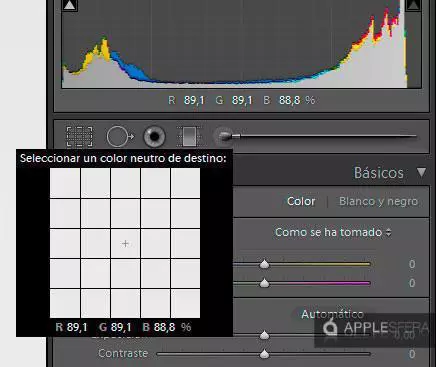The height and width of the screenshot is (367, 436).
Task: Select the Crop Overlay tool icon
Action: (79, 136)
